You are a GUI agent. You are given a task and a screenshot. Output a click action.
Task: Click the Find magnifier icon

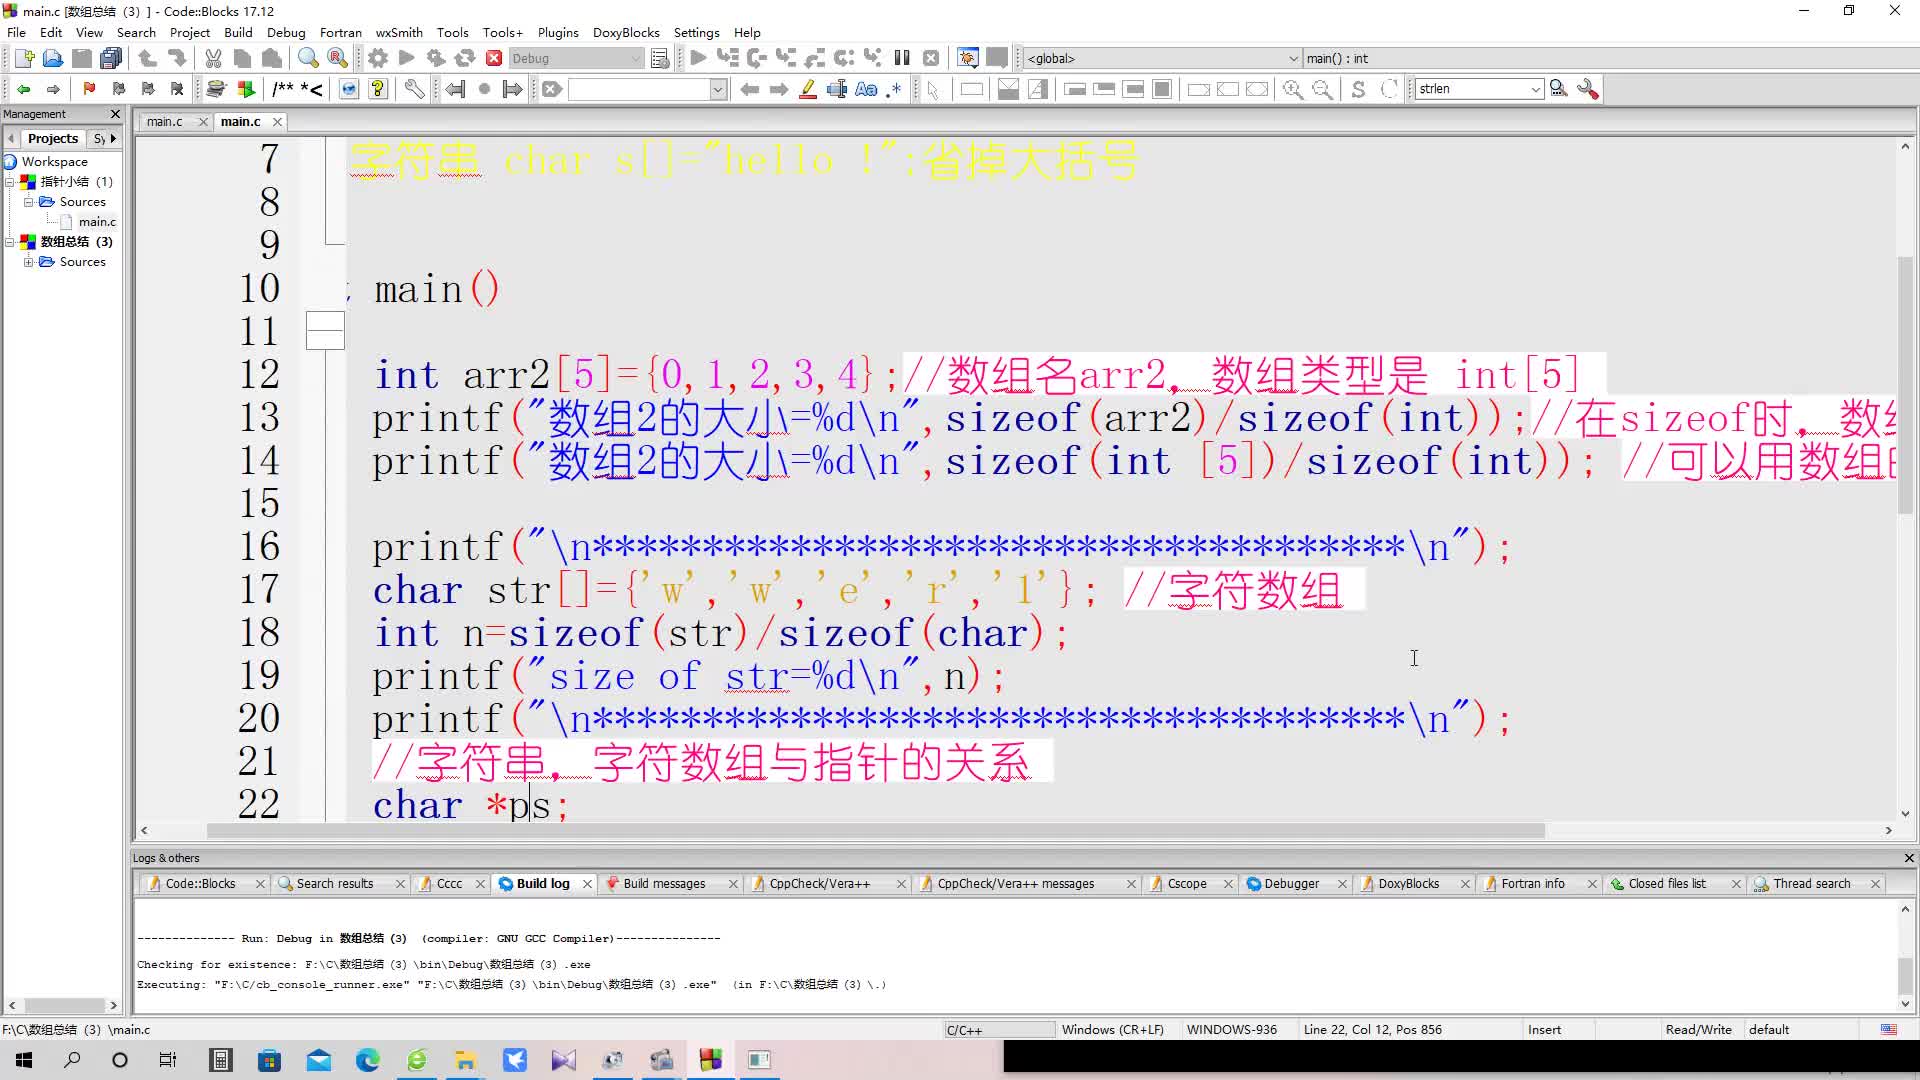pyautogui.click(x=308, y=58)
